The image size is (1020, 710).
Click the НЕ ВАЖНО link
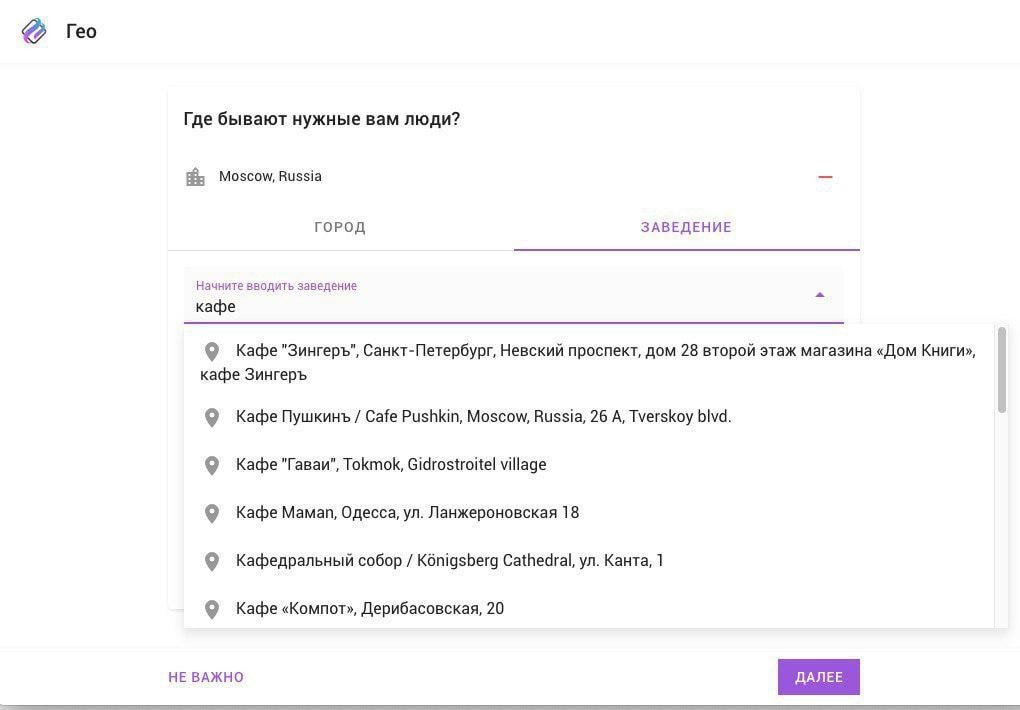click(206, 677)
